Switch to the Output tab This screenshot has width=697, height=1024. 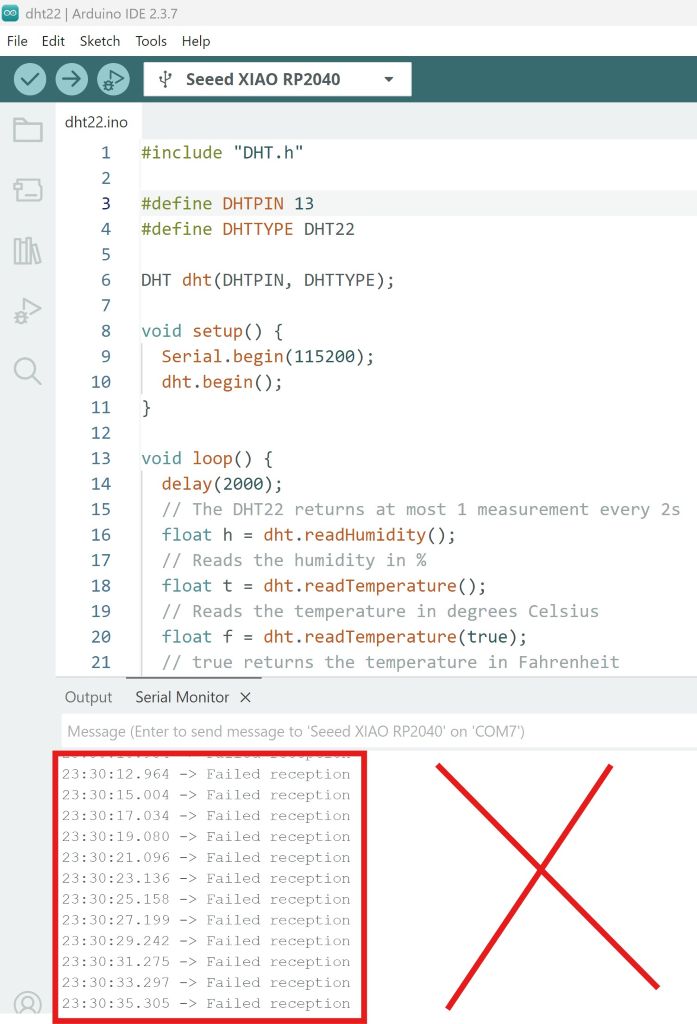pyautogui.click(x=88, y=697)
